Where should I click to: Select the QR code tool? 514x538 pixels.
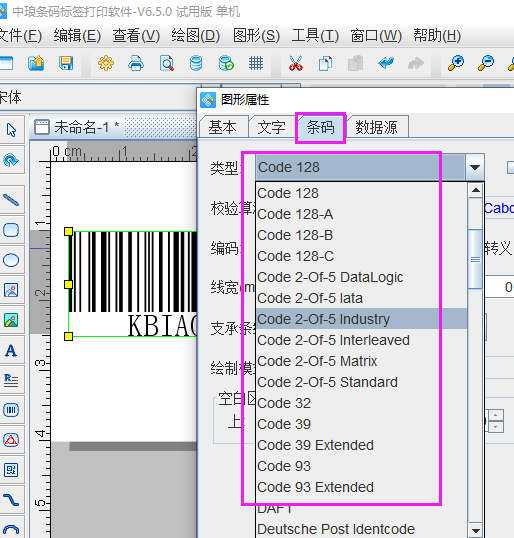click(11, 470)
